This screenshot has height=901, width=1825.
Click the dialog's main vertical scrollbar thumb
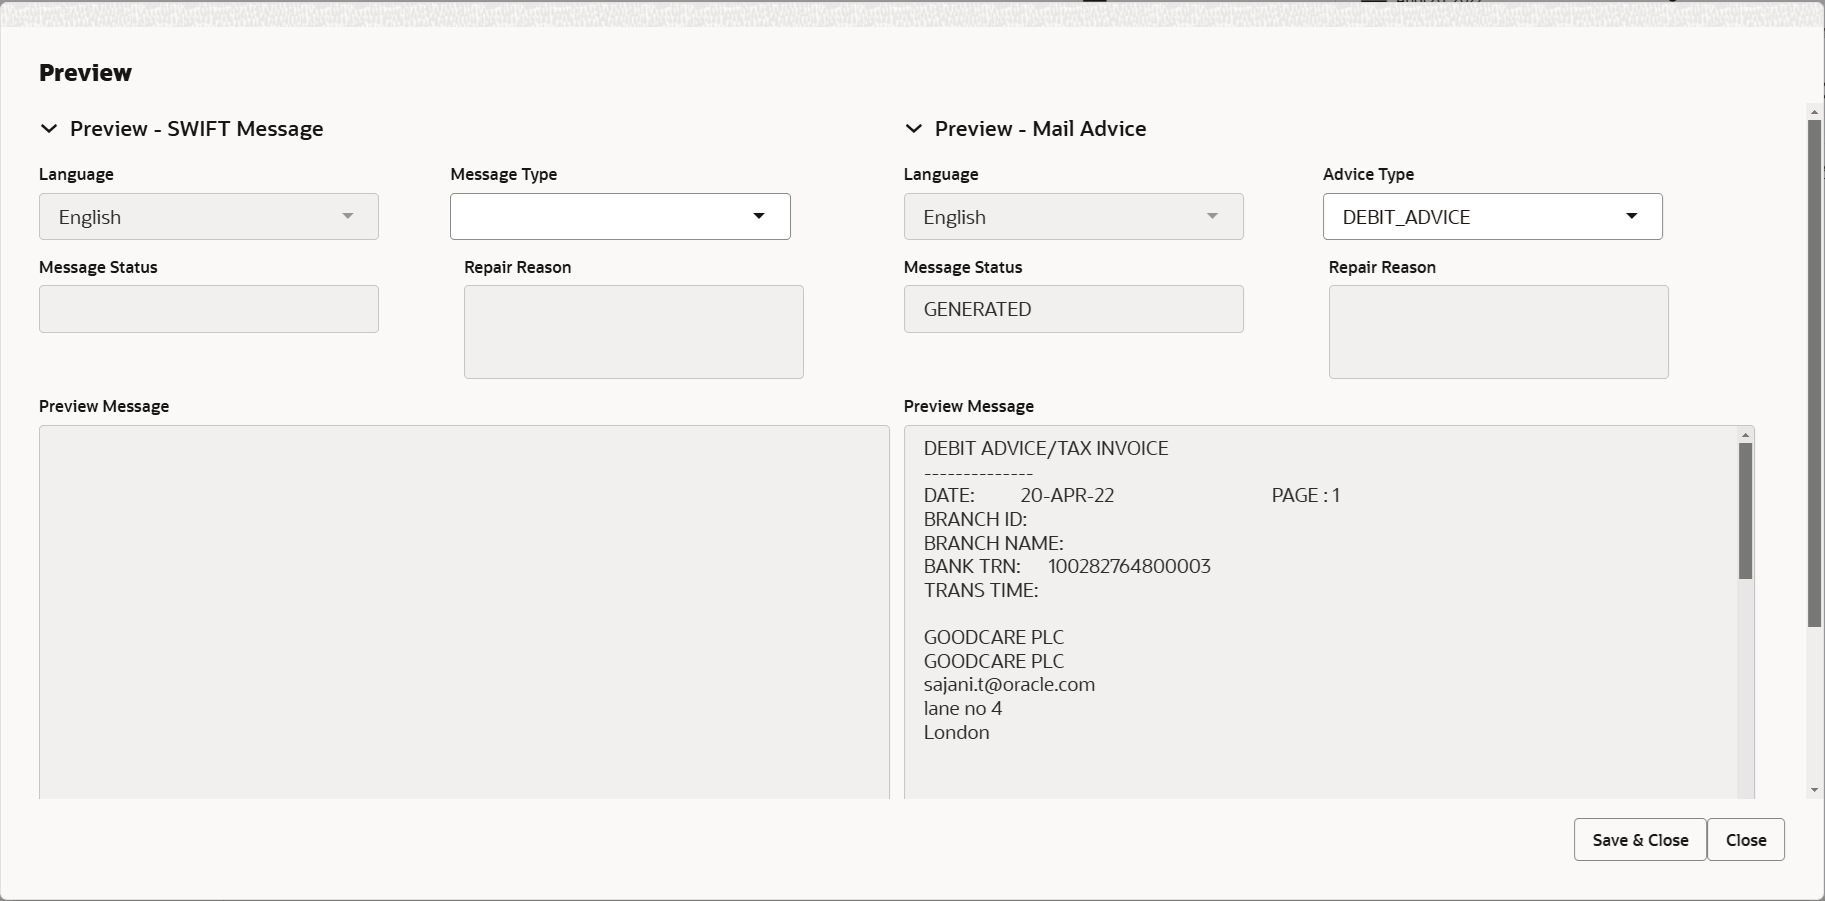pos(1815,374)
